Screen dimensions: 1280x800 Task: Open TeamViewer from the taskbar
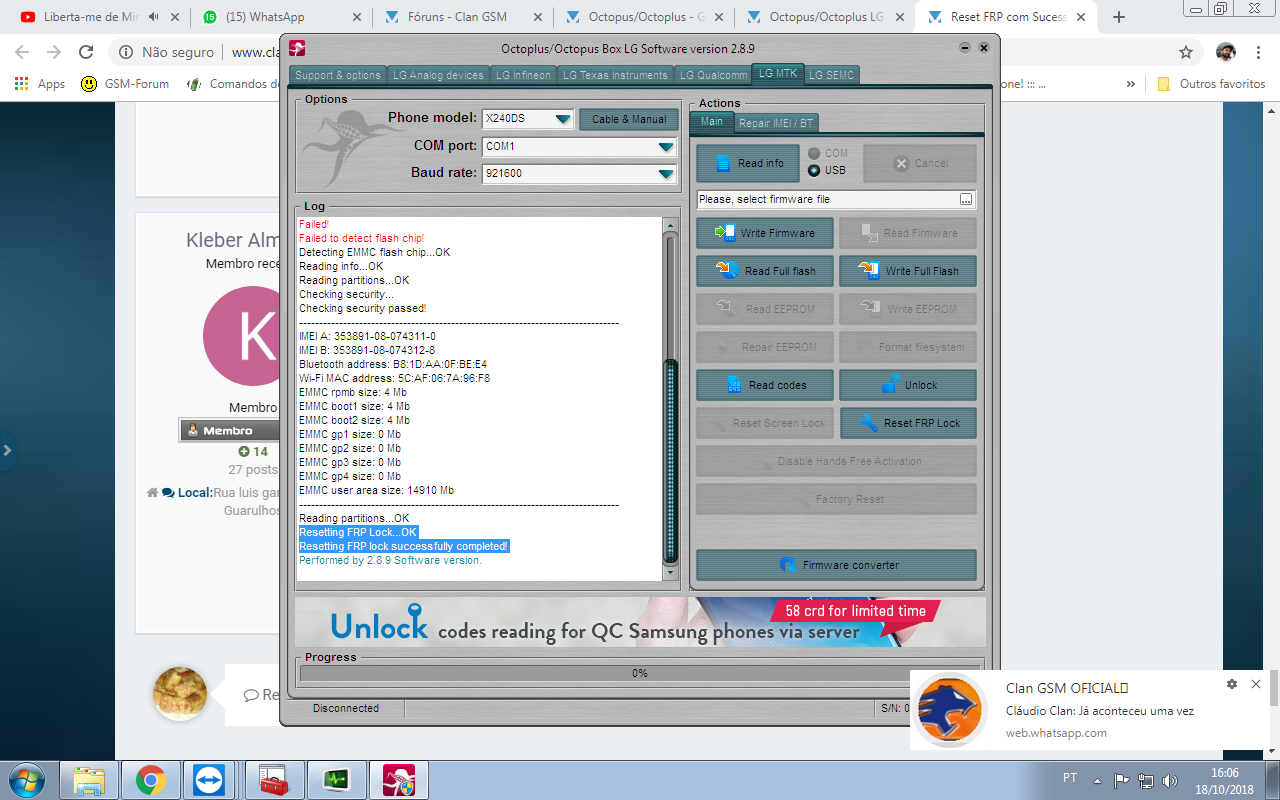click(211, 779)
